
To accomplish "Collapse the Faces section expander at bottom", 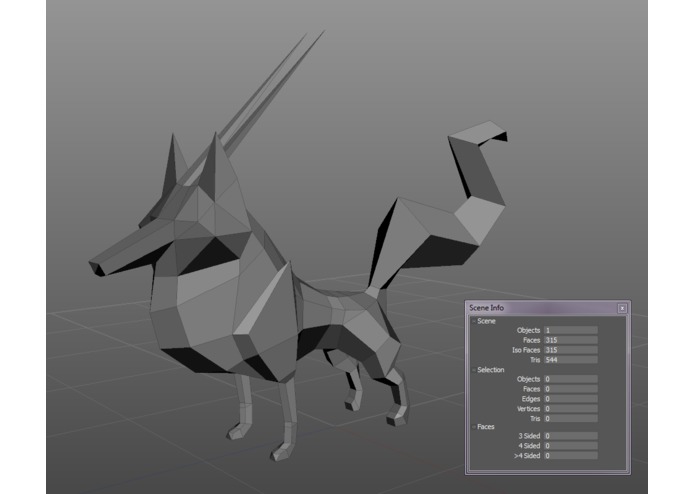I will pyautogui.click(x=473, y=427).
